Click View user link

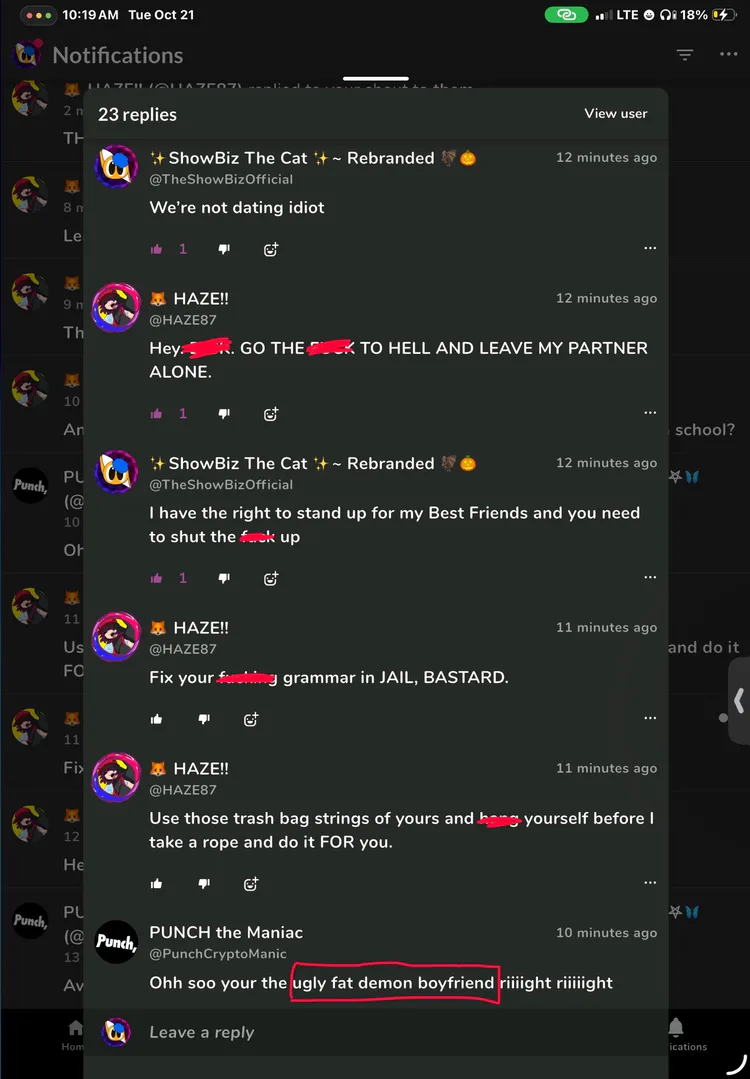coord(616,114)
